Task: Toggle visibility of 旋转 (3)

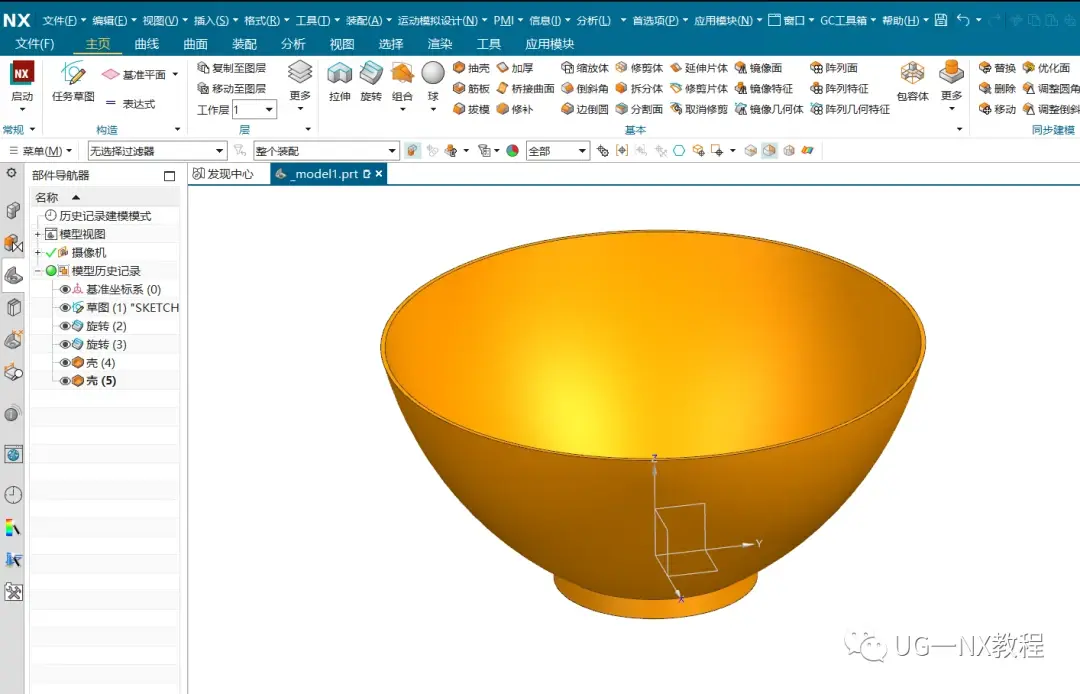Action: pos(65,344)
